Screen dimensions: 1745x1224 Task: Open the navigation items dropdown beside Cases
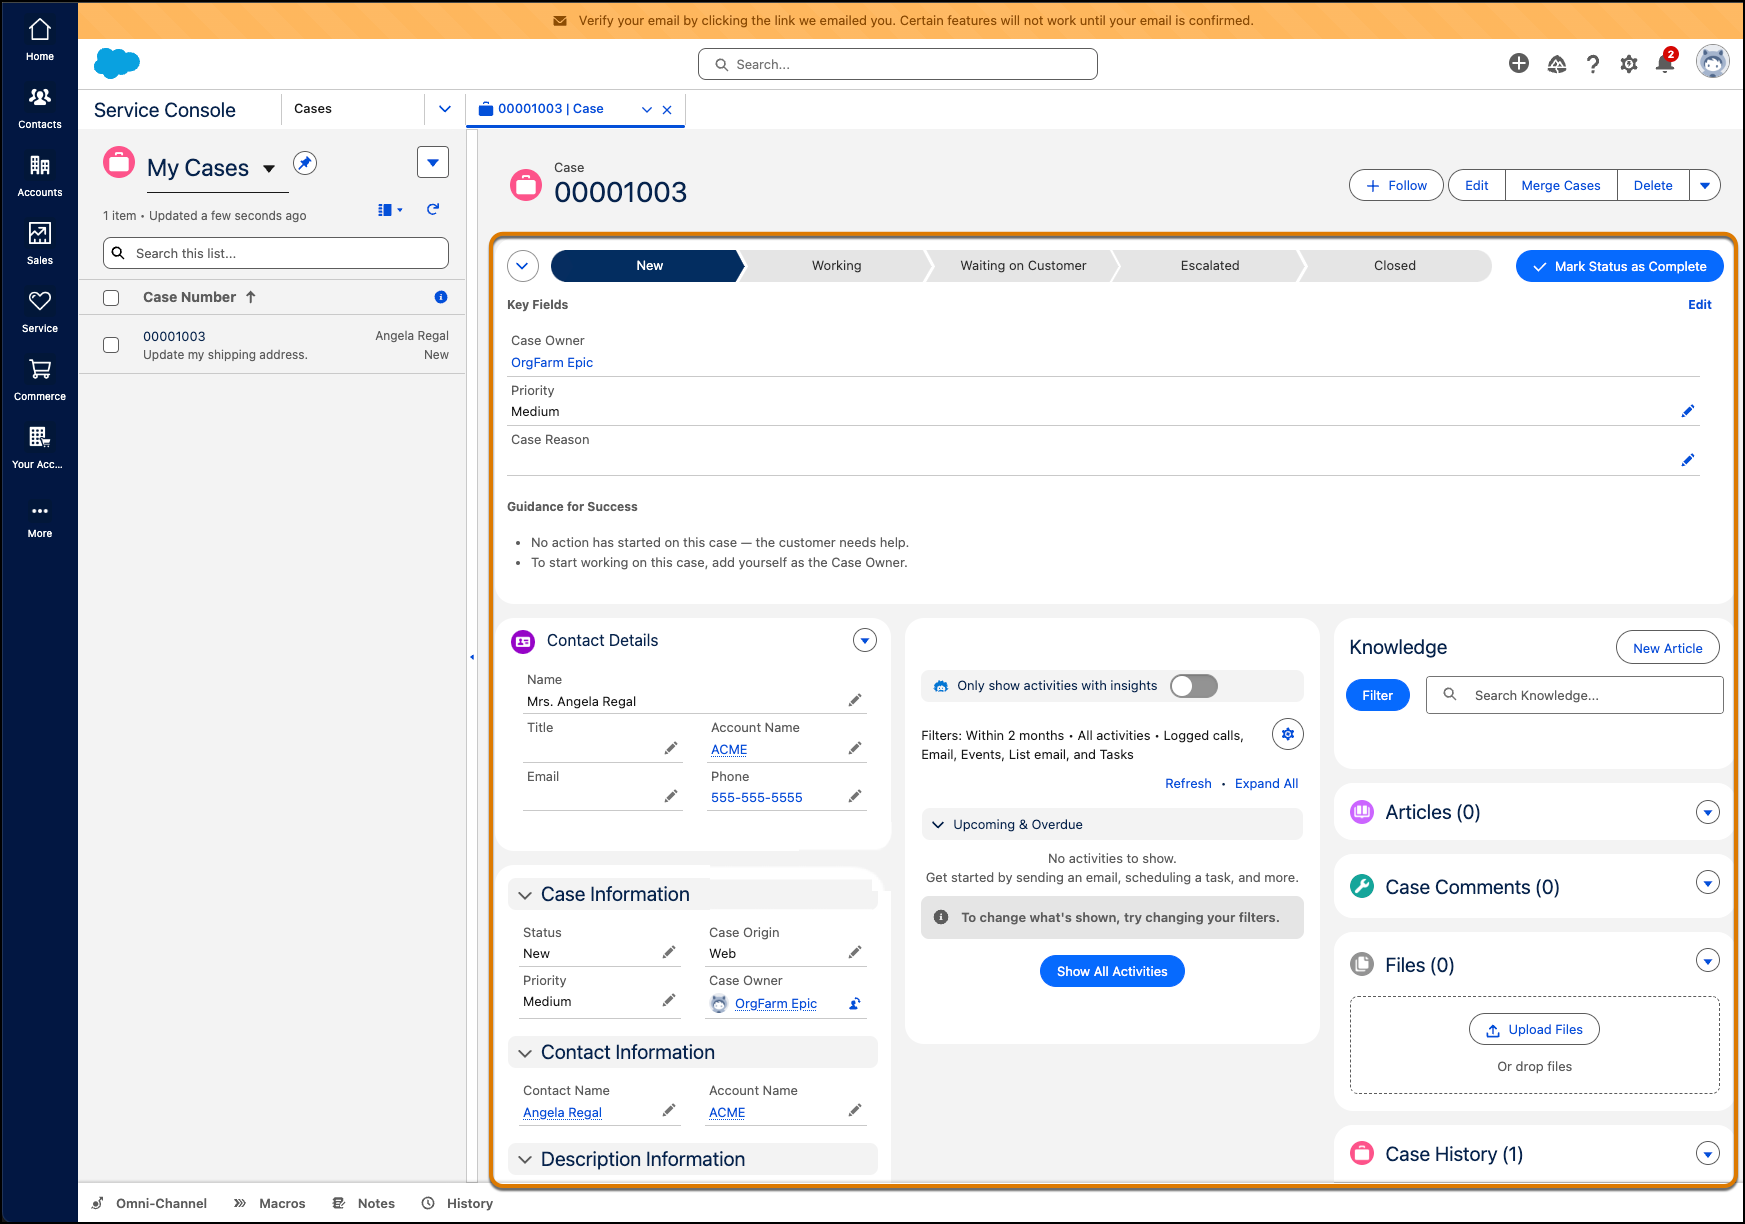[x=445, y=109]
